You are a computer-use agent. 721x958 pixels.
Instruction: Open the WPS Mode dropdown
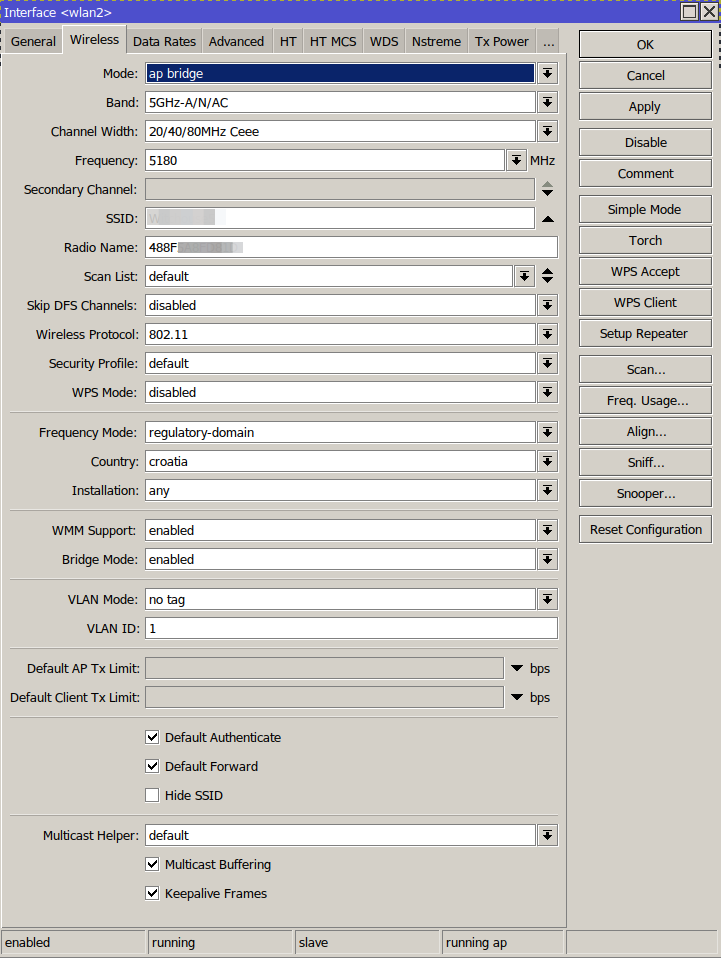coord(547,392)
